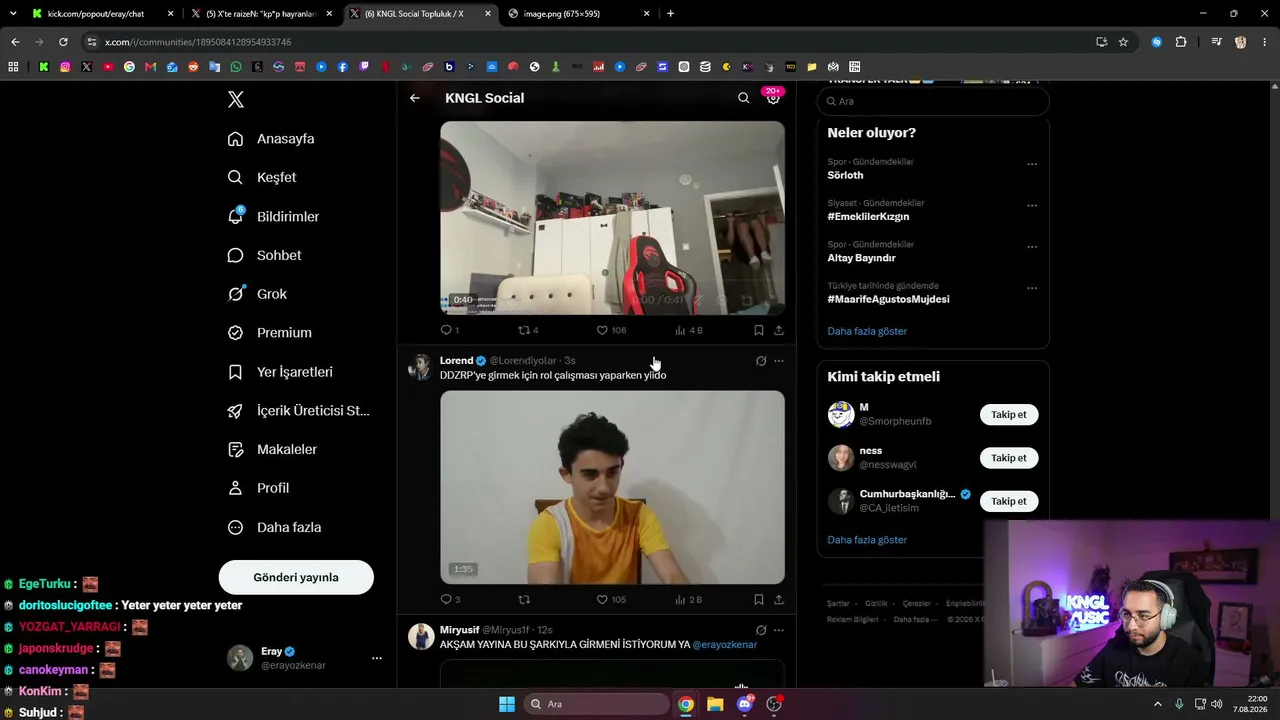Open the @Lorendiyolar handle link
1280x720 pixels.
click(x=523, y=360)
